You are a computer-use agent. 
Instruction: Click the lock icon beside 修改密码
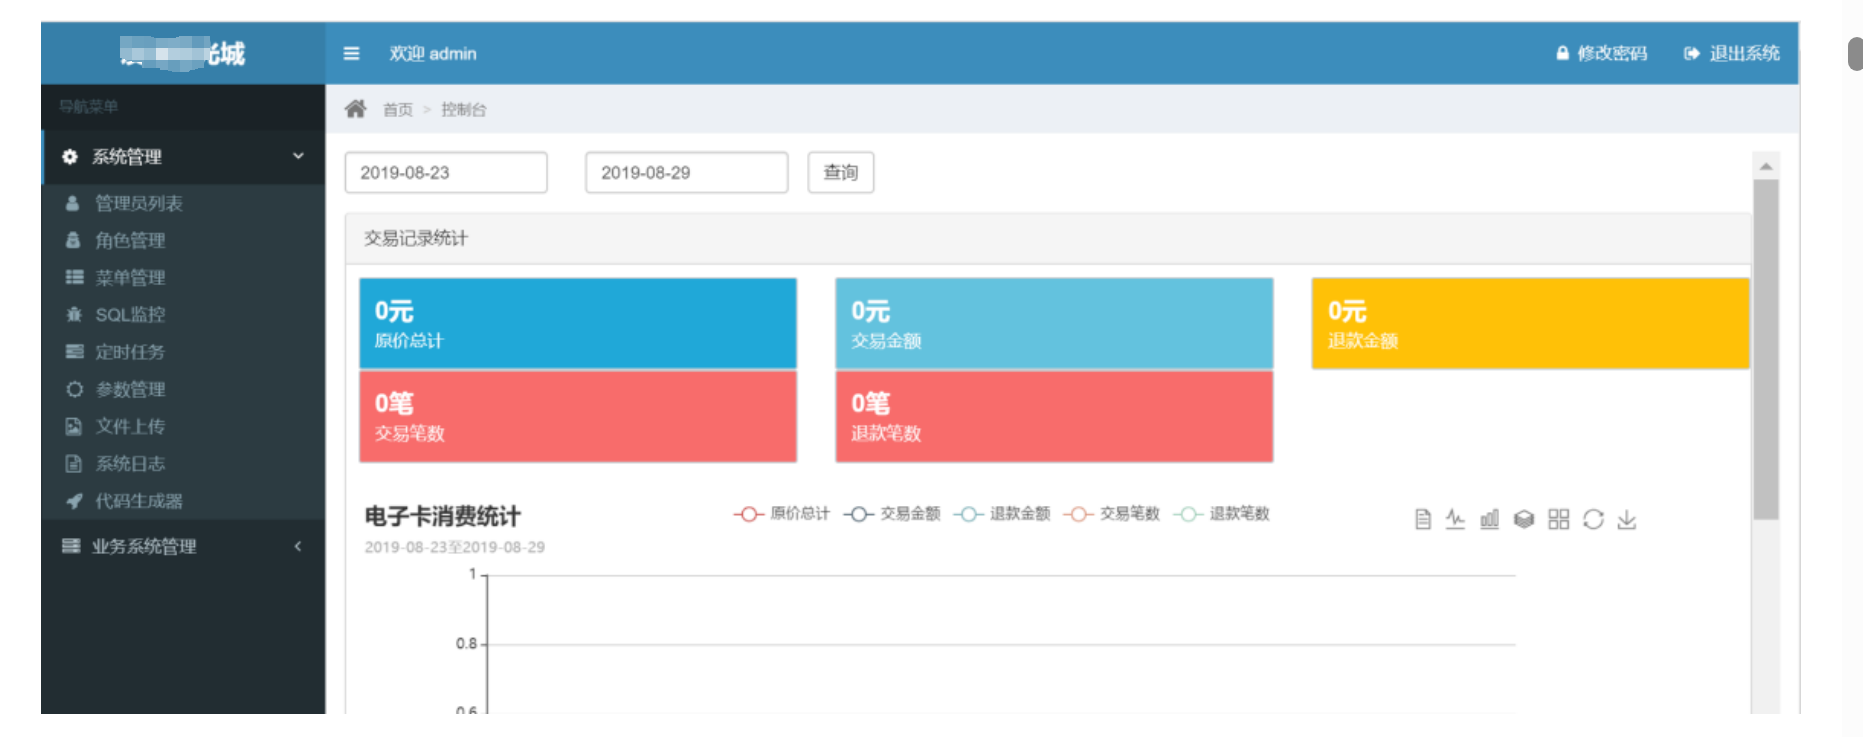(x=1562, y=53)
